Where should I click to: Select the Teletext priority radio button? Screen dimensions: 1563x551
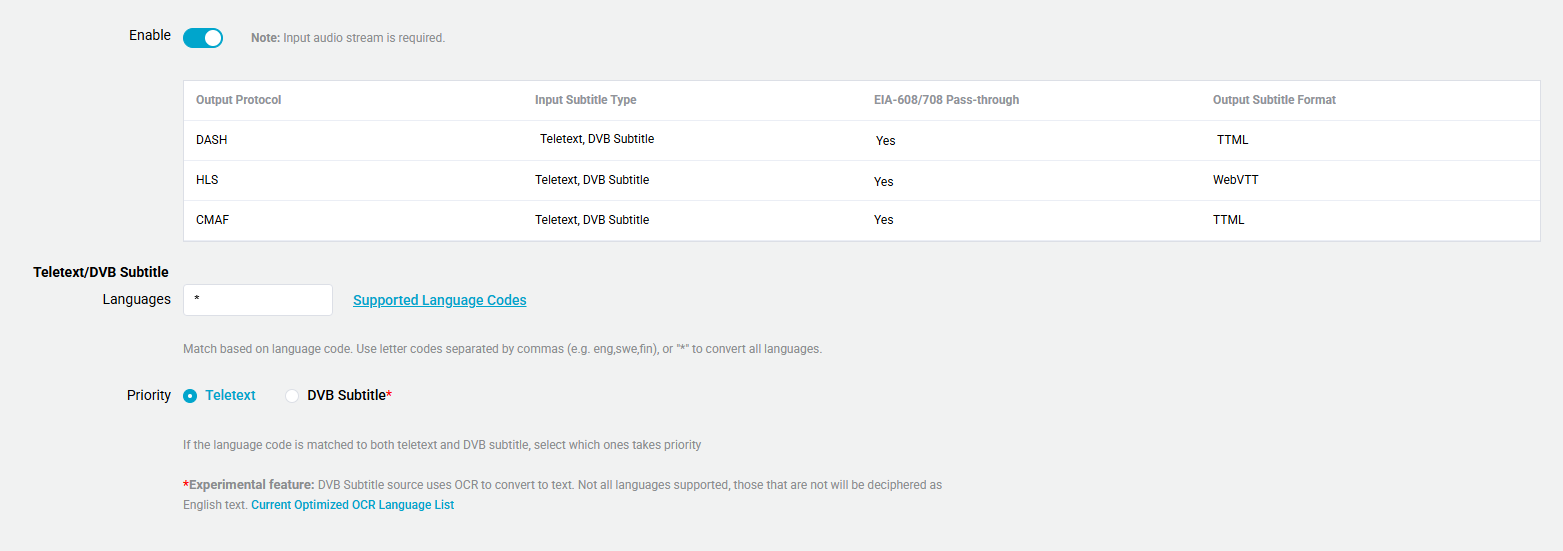click(x=190, y=396)
